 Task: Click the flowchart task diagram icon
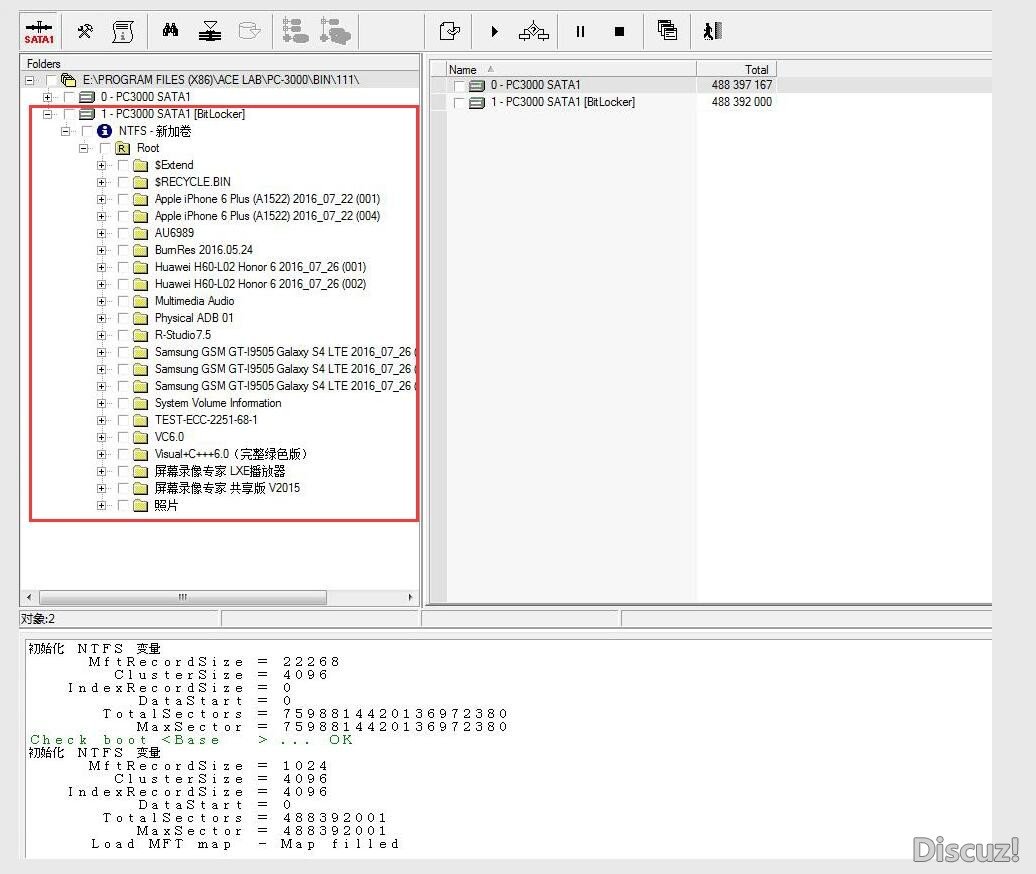point(533,32)
